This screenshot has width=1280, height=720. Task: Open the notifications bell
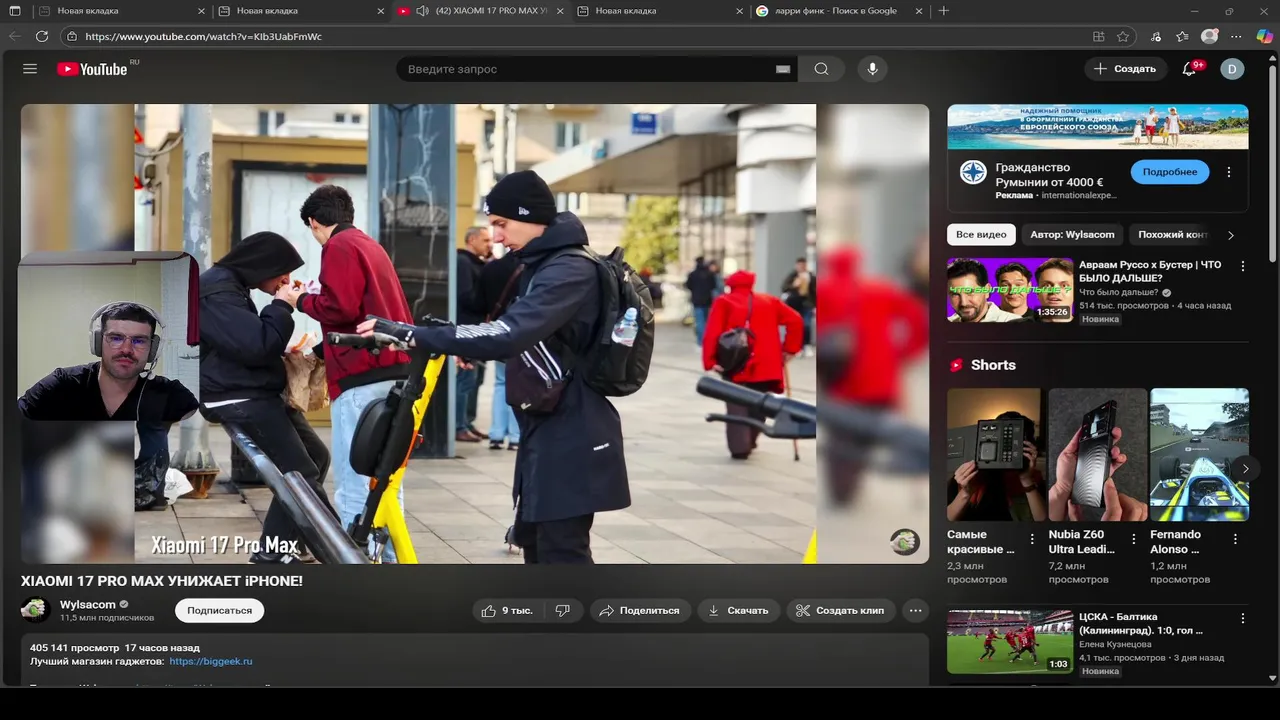click(1189, 69)
